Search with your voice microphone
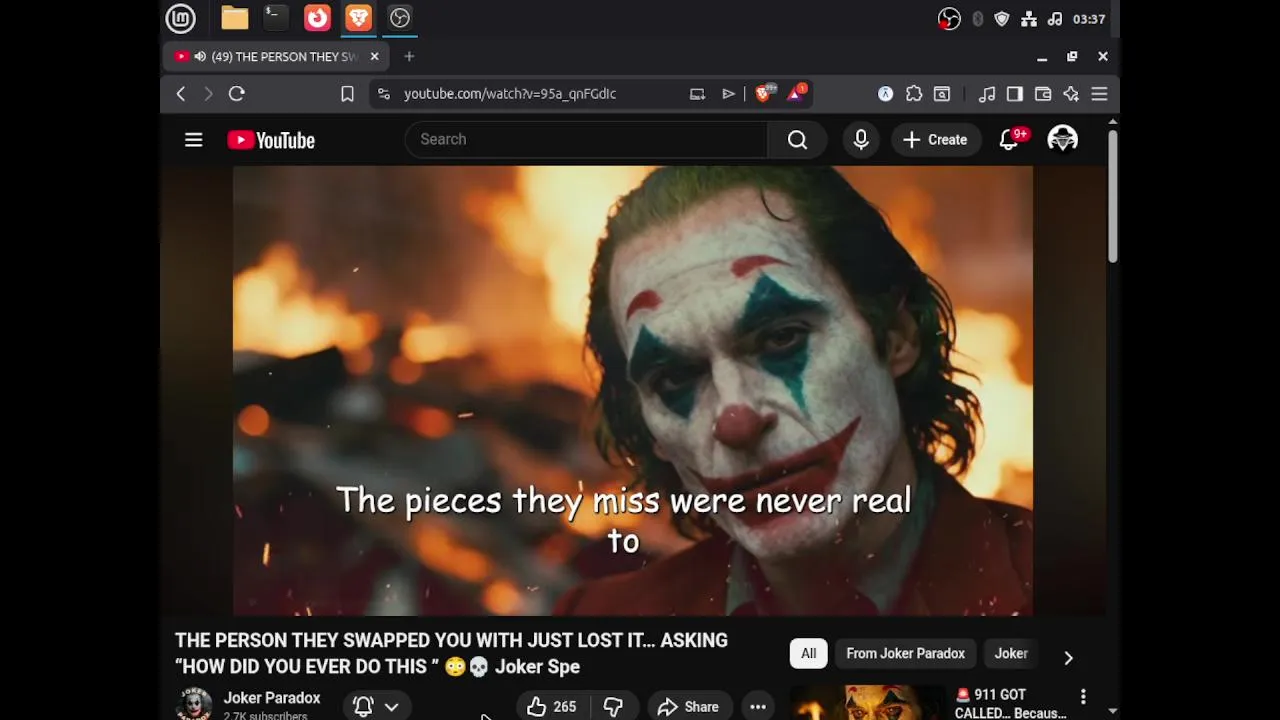 [x=861, y=140]
